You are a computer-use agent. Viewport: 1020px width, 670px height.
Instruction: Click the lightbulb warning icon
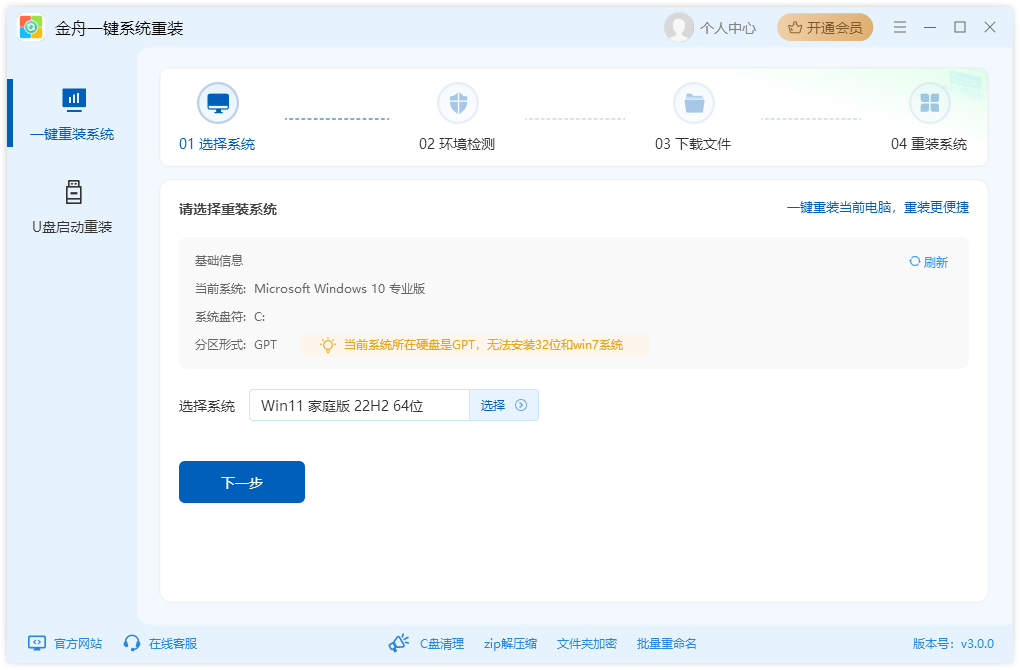328,345
